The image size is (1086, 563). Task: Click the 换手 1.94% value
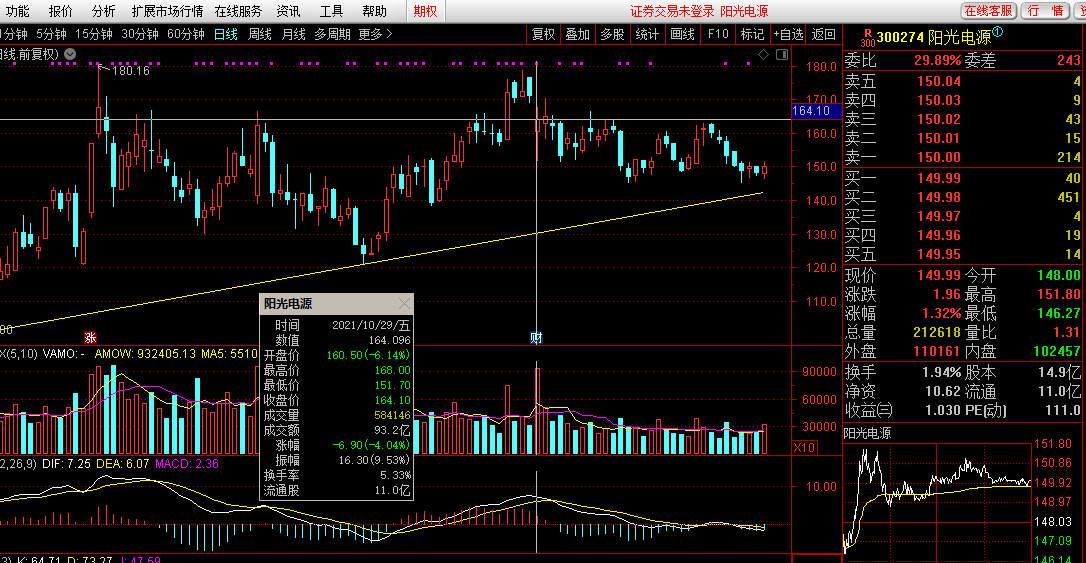click(x=941, y=372)
